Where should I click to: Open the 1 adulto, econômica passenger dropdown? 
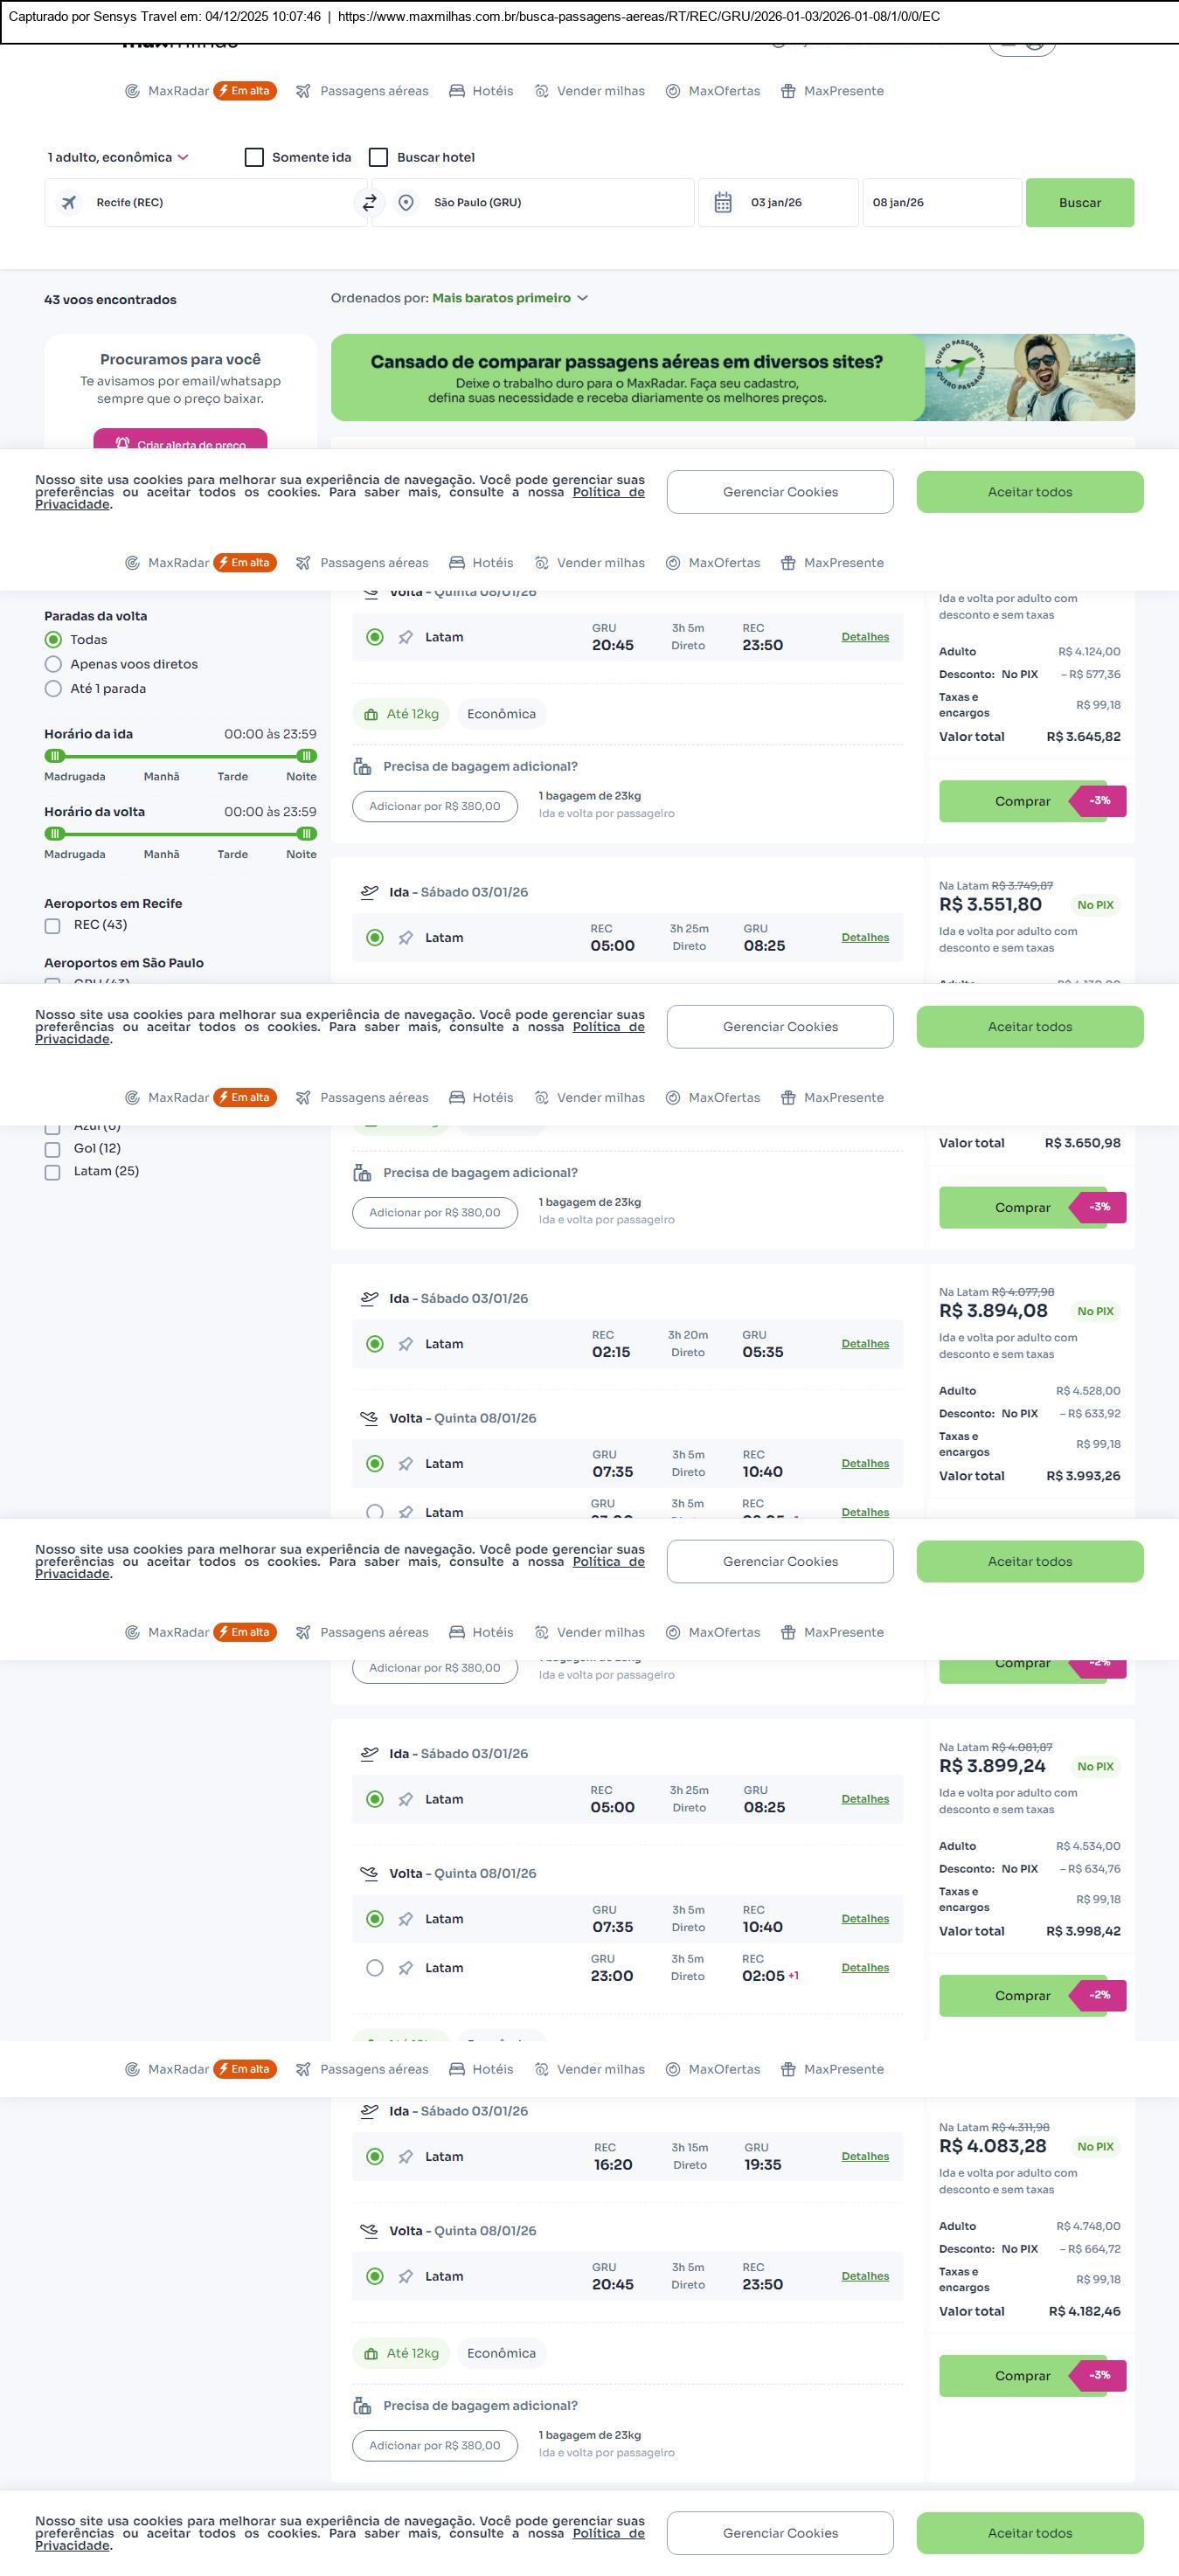118,157
